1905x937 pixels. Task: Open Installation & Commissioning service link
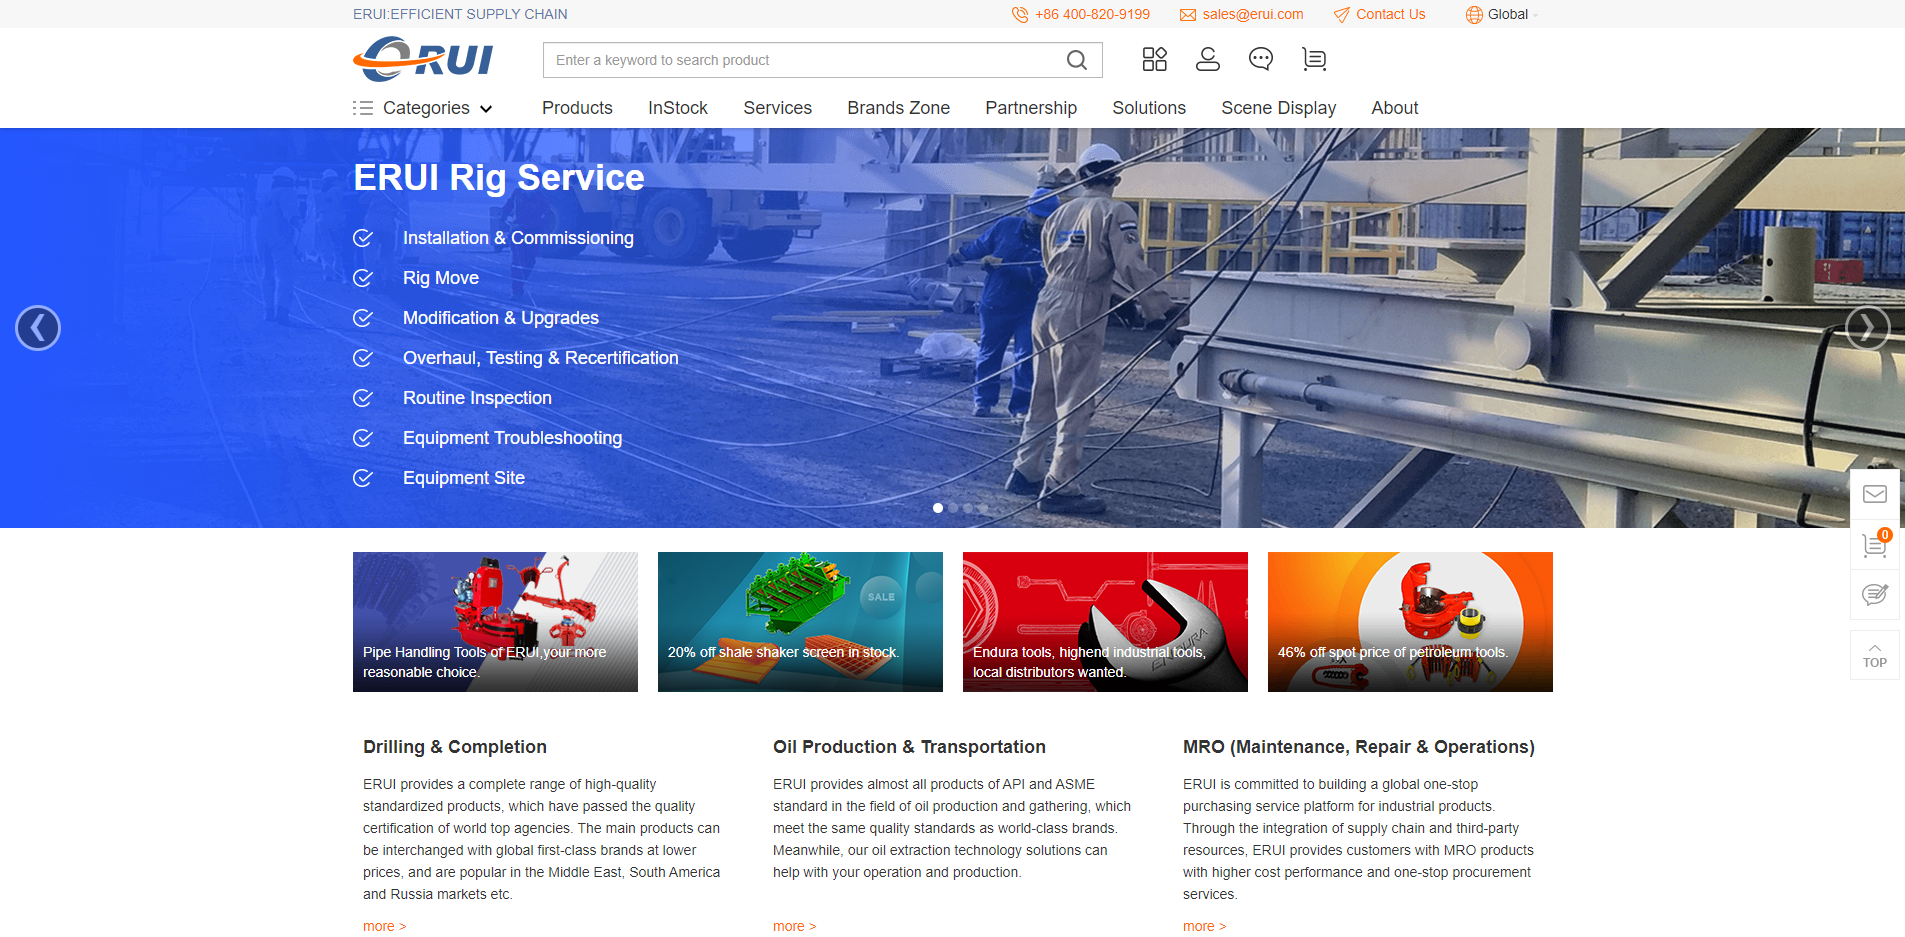518,238
